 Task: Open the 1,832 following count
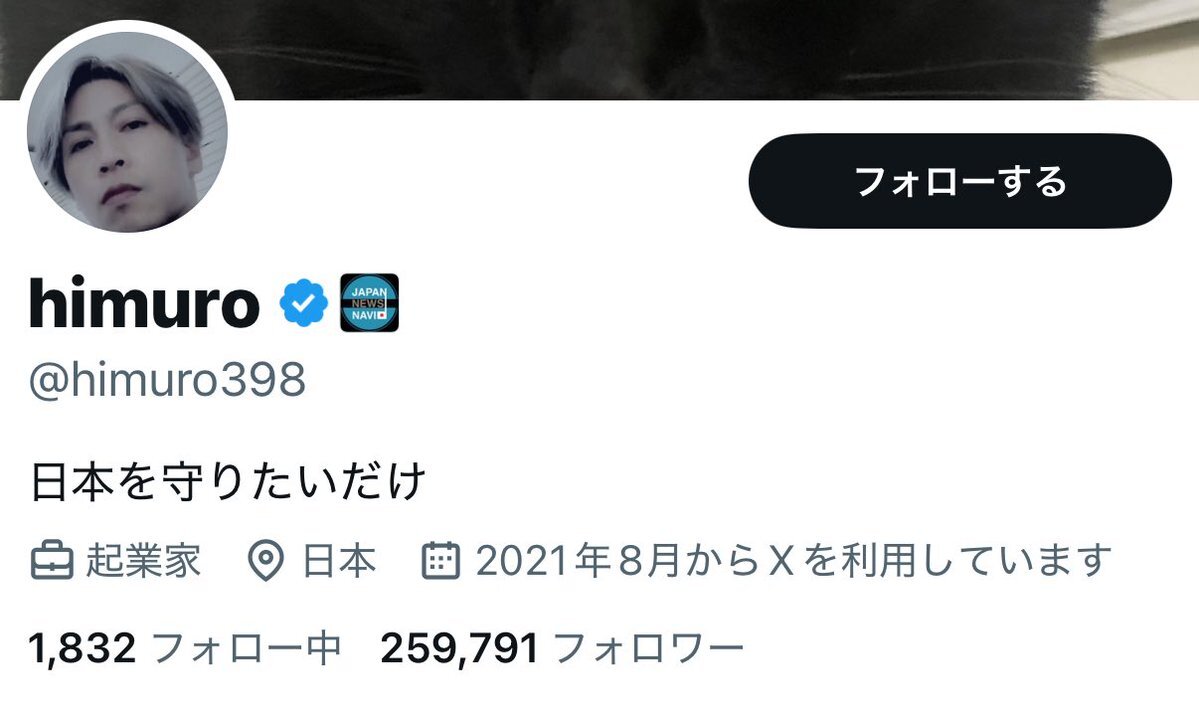pyautogui.click(x=83, y=648)
